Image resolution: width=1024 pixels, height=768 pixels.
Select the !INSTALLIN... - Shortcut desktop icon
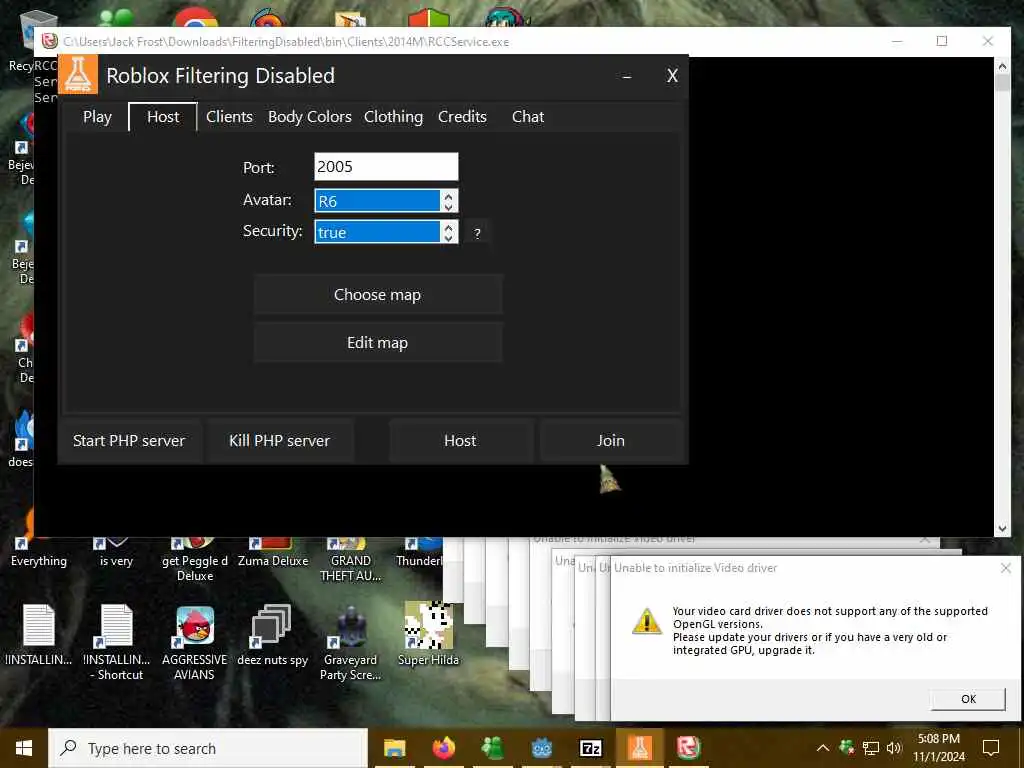click(117, 643)
